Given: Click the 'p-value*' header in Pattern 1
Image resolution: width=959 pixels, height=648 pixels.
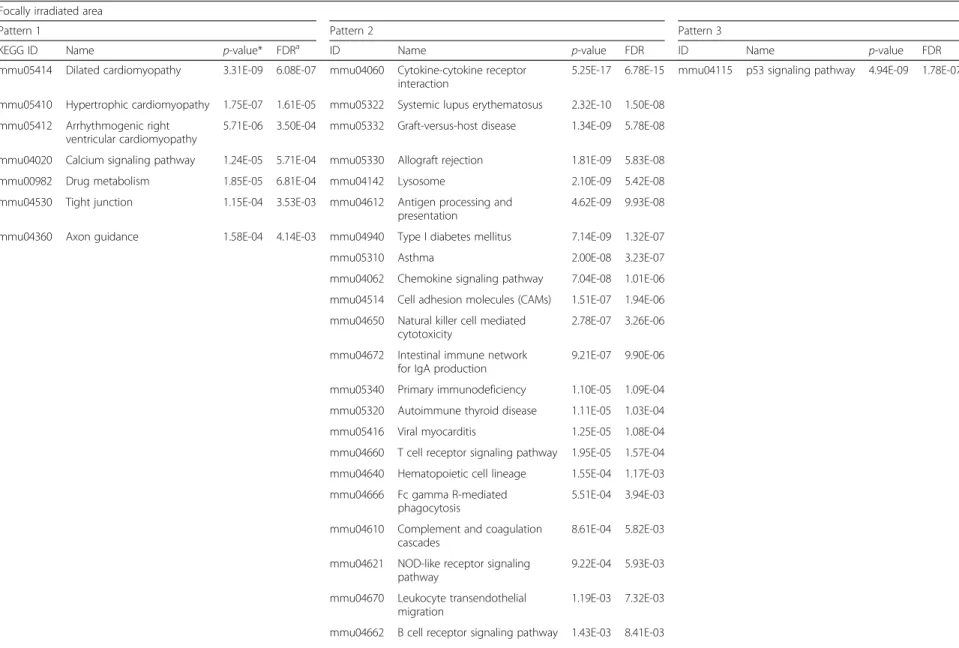Looking at the screenshot, I should (242, 51).
